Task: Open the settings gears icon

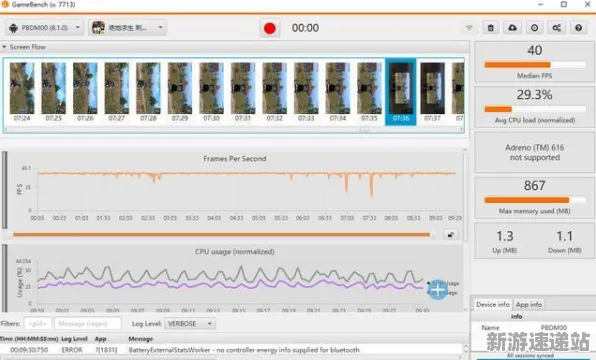Action: 556,28
